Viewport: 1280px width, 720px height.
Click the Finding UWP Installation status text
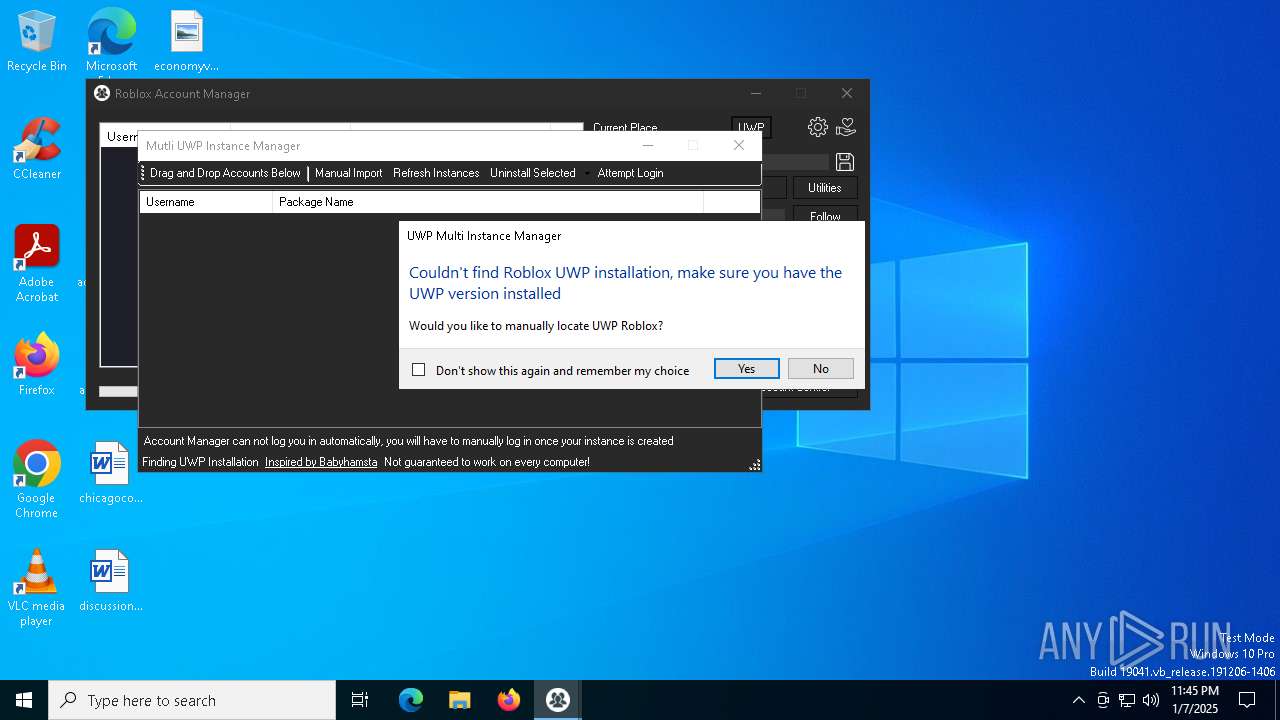click(x=200, y=462)
